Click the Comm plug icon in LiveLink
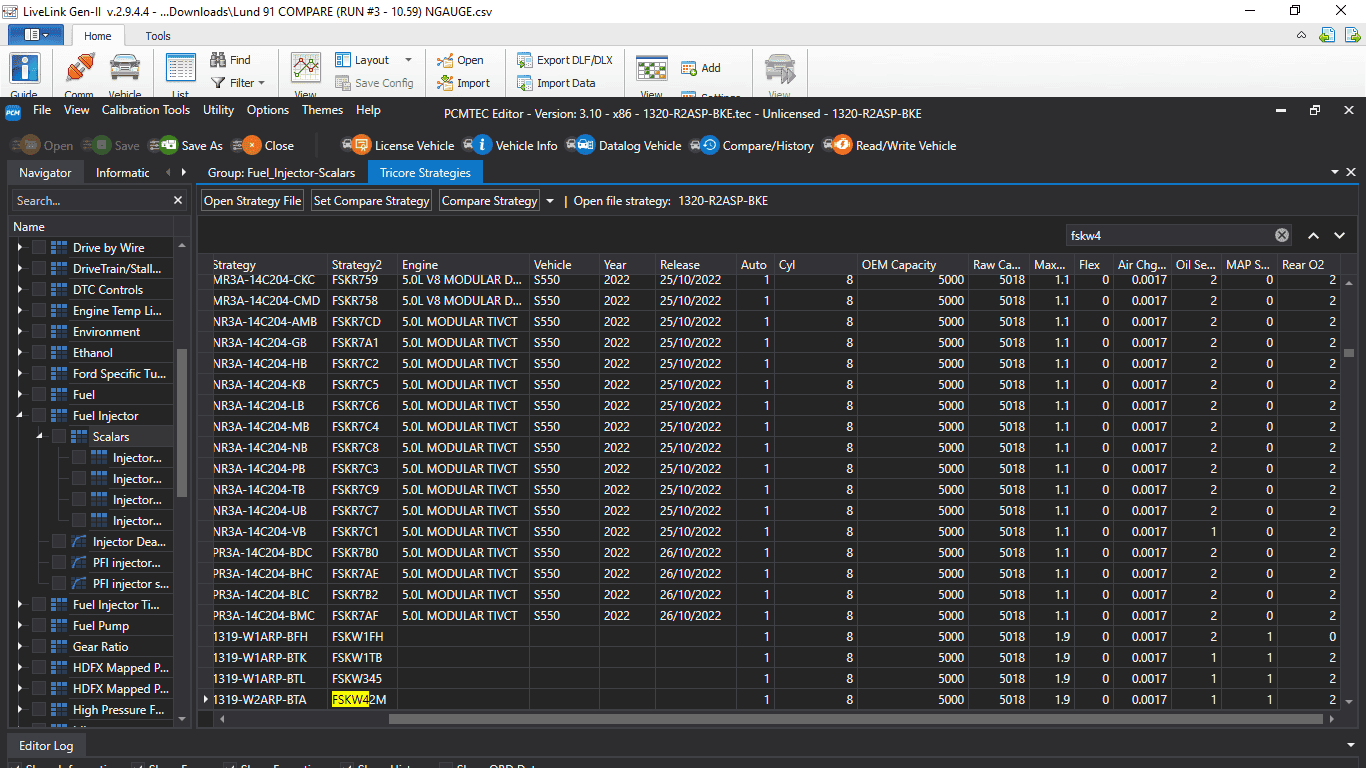The width and height of the screenshot is (1366, 768). 79,68
